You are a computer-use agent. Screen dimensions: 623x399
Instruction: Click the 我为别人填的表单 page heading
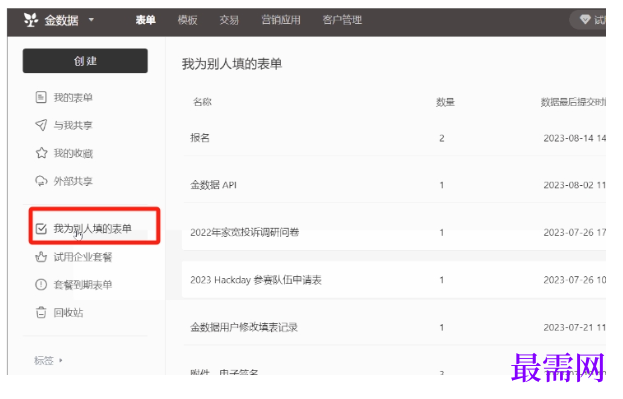click(x=232, y=64)
